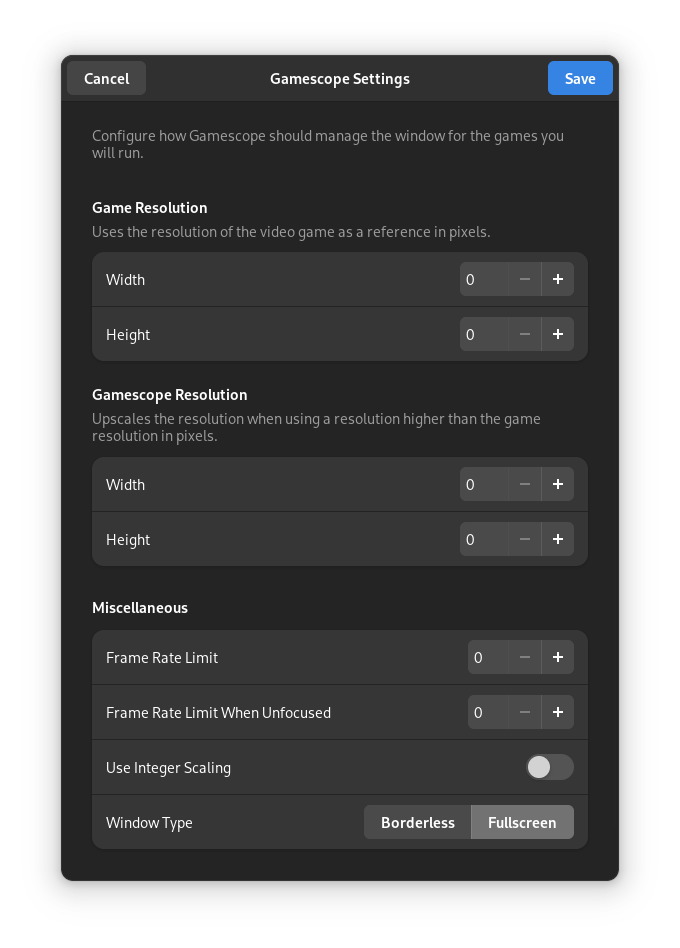The image size is (680, 948).
Task: Select Fullscreen window type
Action: click(x=522, y=823)
